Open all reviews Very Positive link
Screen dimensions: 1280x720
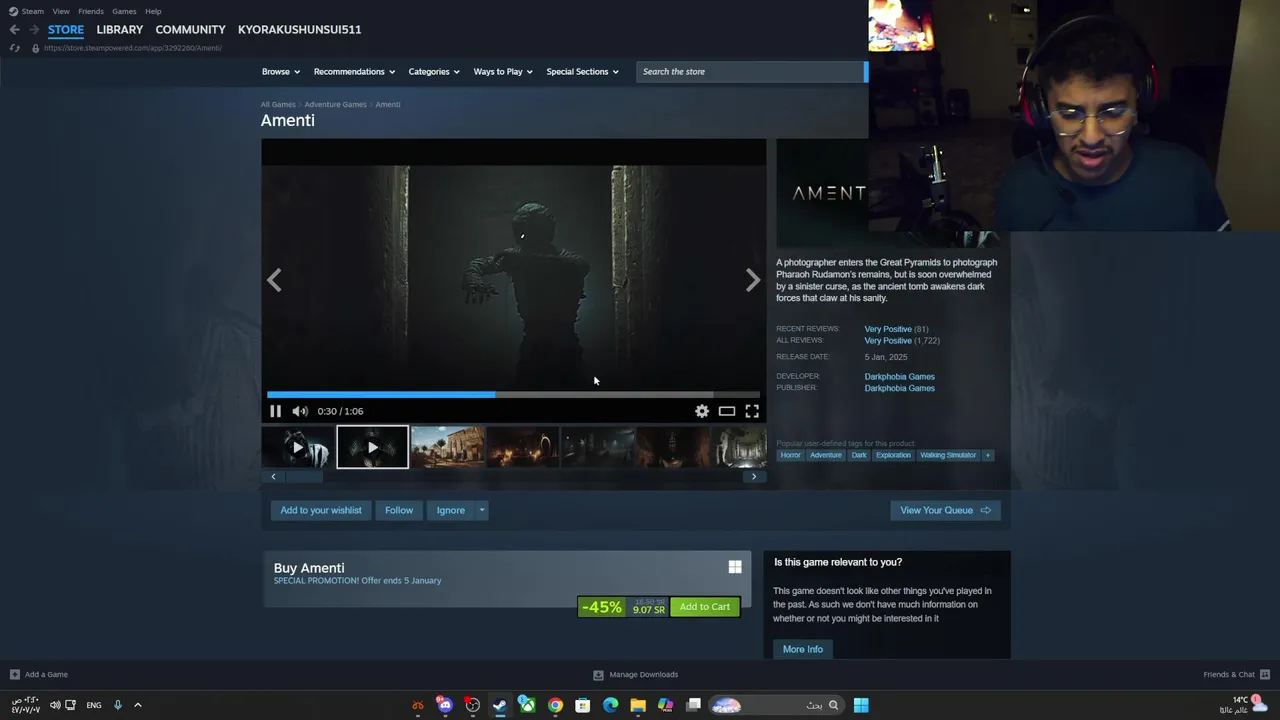tap(888, 341)
